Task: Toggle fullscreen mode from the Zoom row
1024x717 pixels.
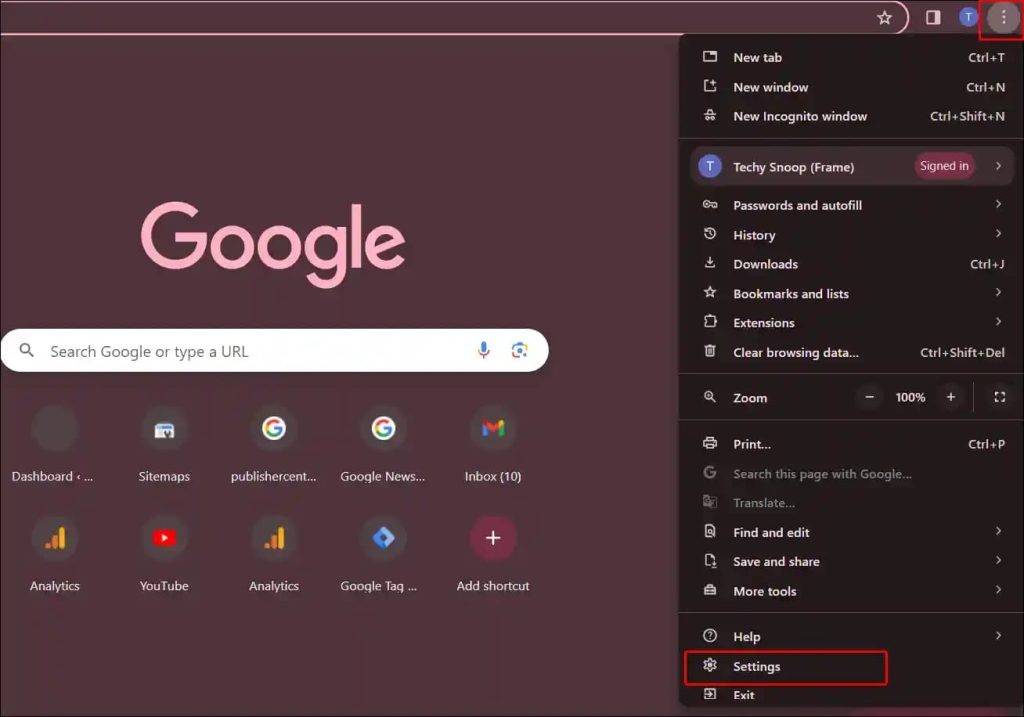Action: 999,397
